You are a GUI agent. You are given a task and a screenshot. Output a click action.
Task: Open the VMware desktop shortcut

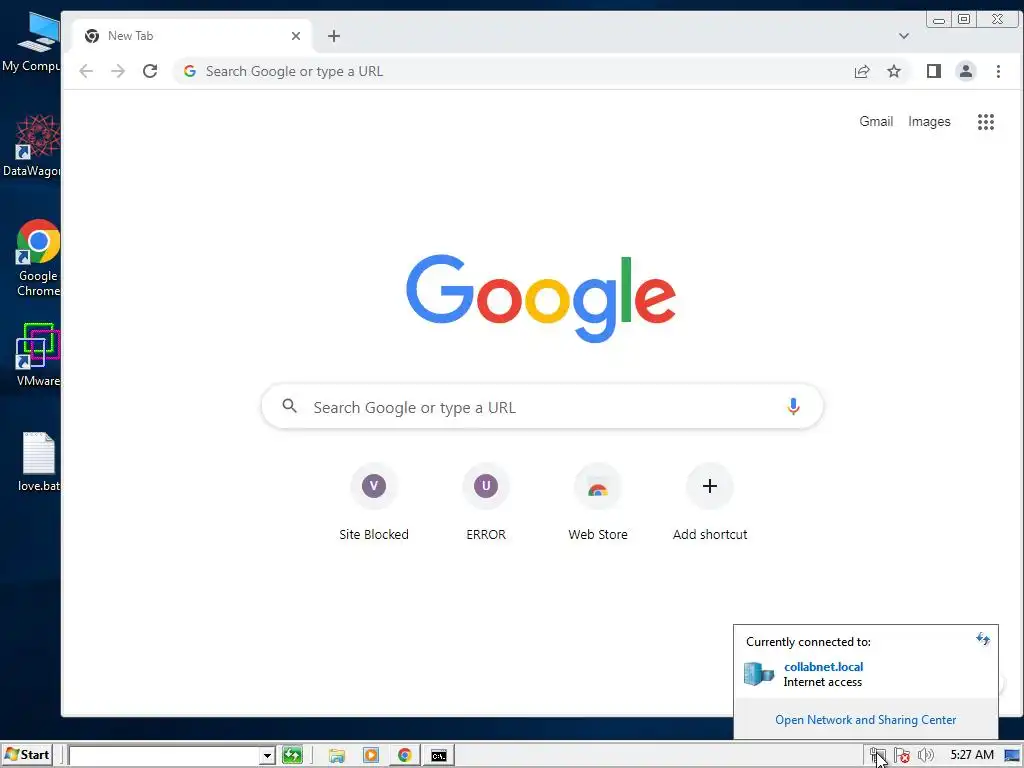[x=38, y=355]
